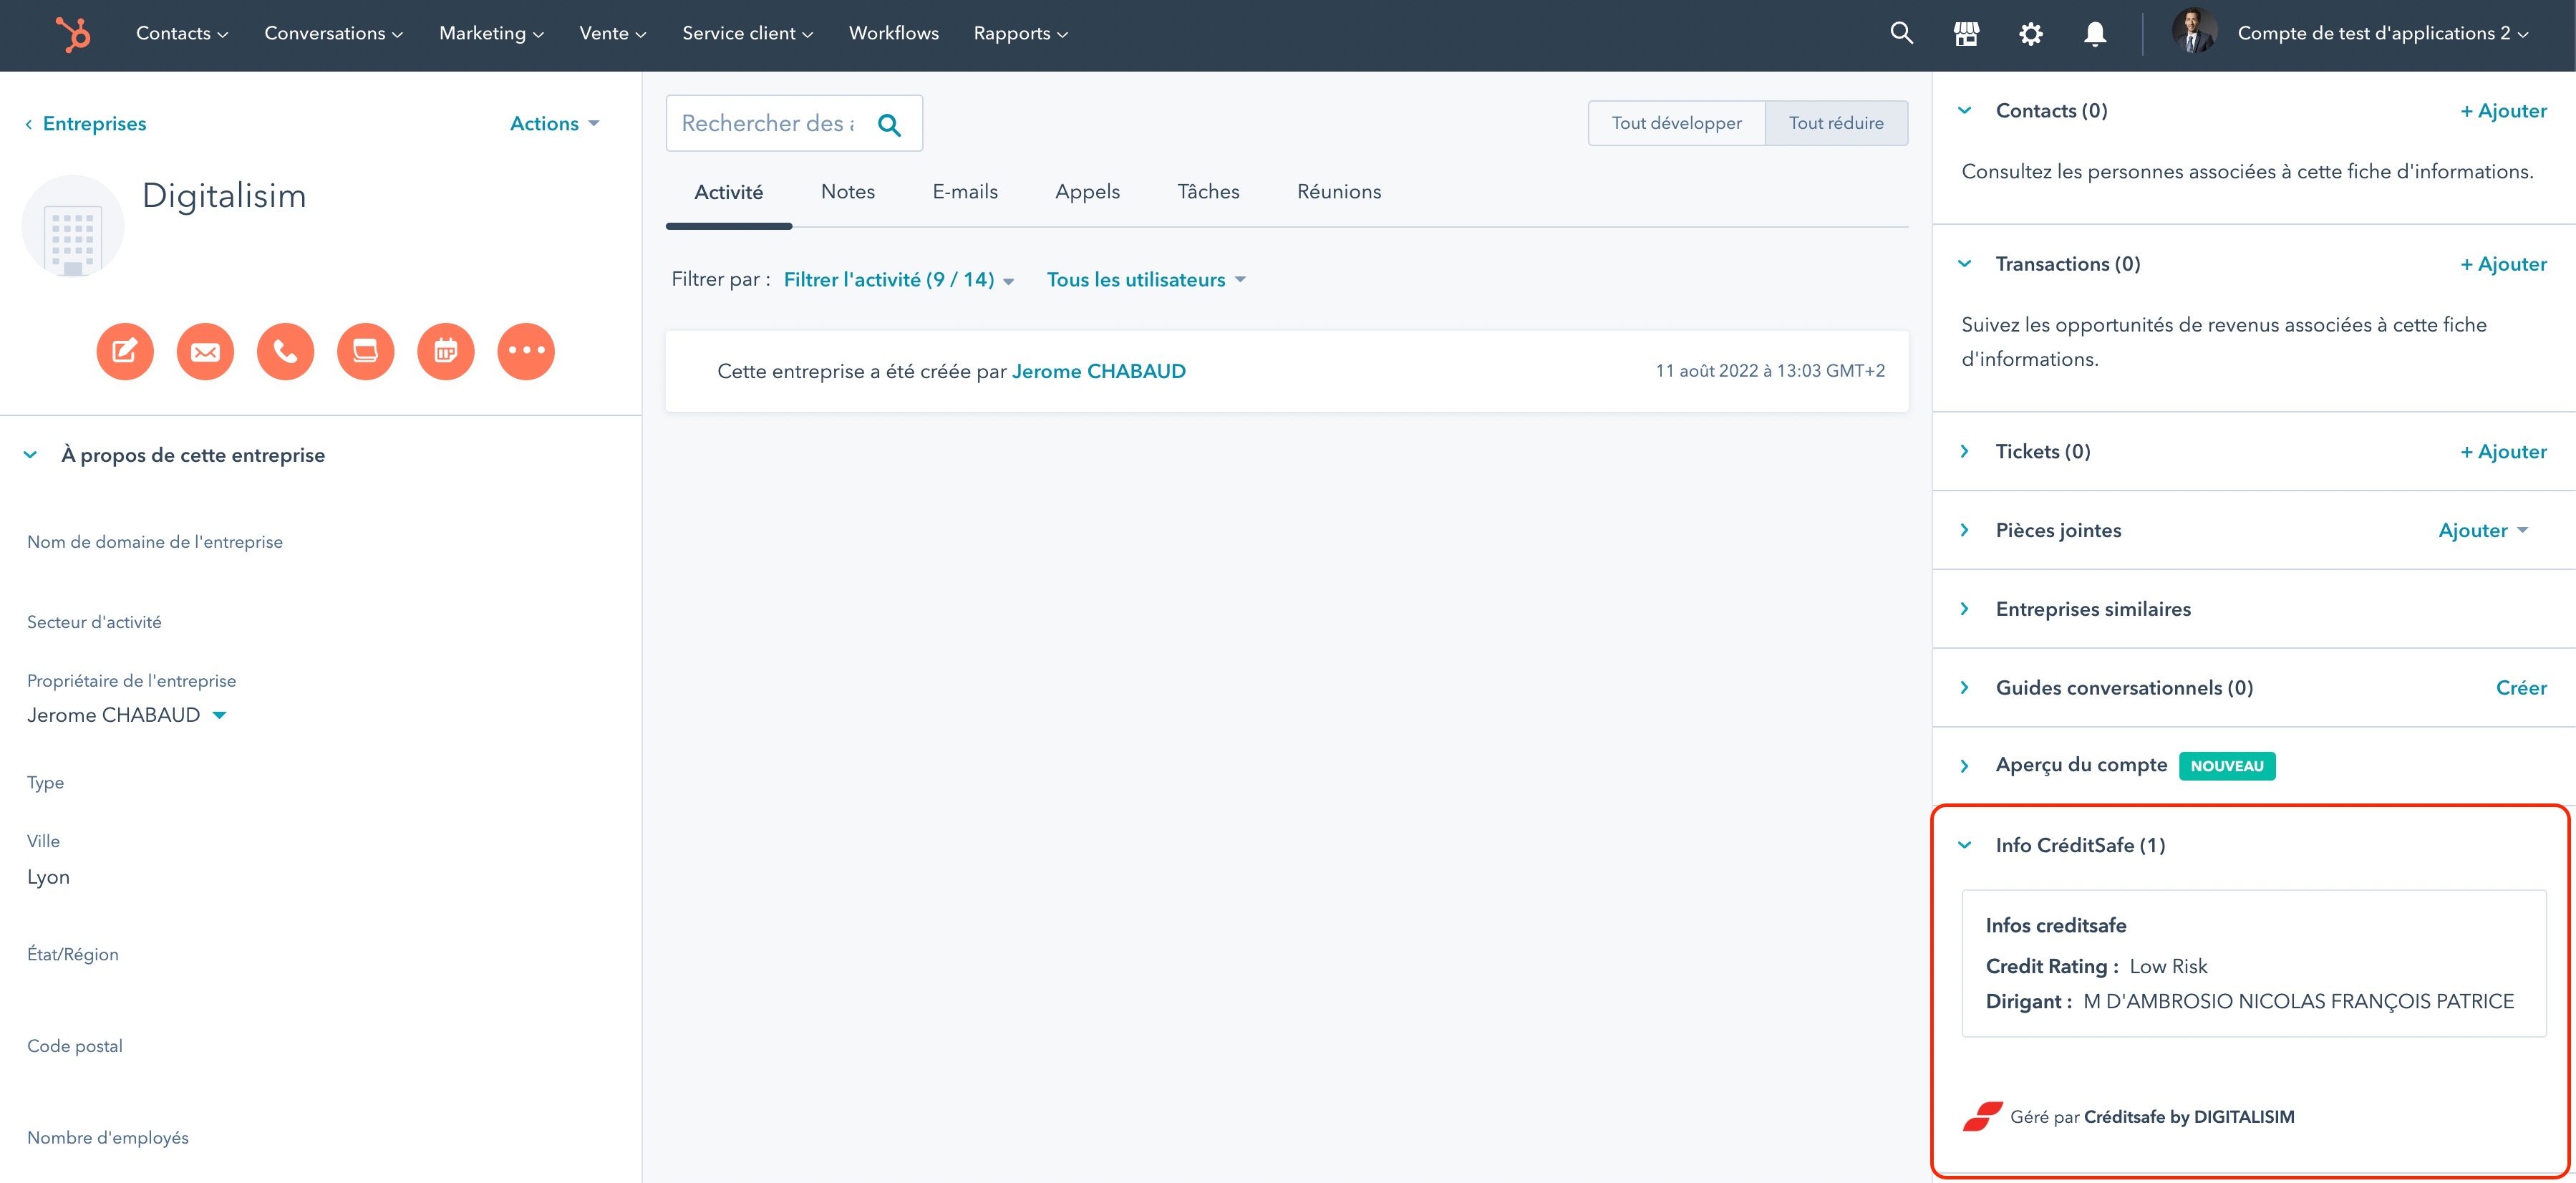Click the Rechercher des activités search field

[768, 123]
